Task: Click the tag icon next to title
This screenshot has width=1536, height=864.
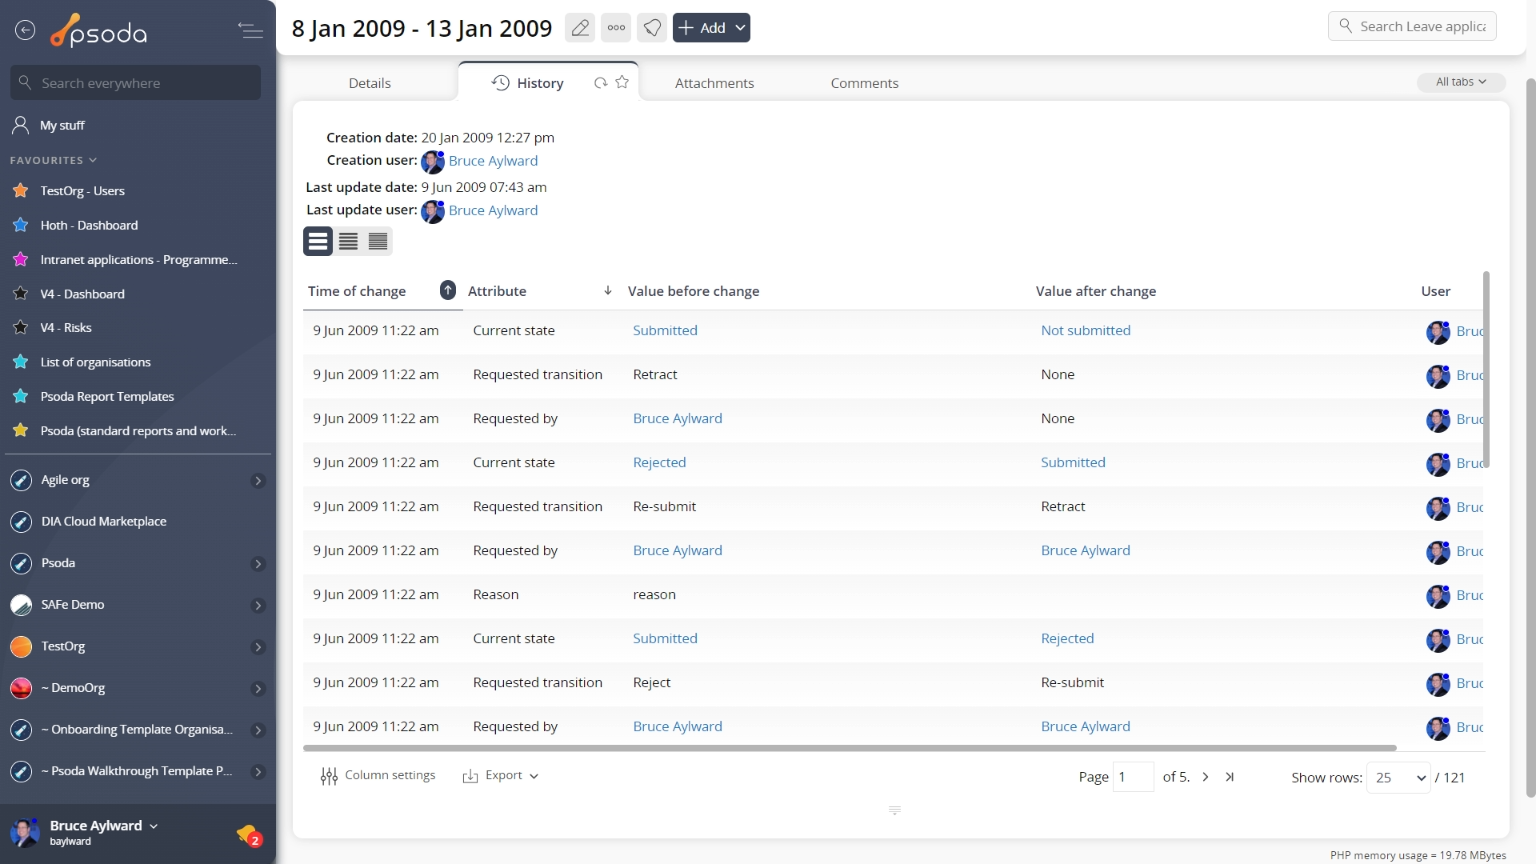Action: click(652, 28)
